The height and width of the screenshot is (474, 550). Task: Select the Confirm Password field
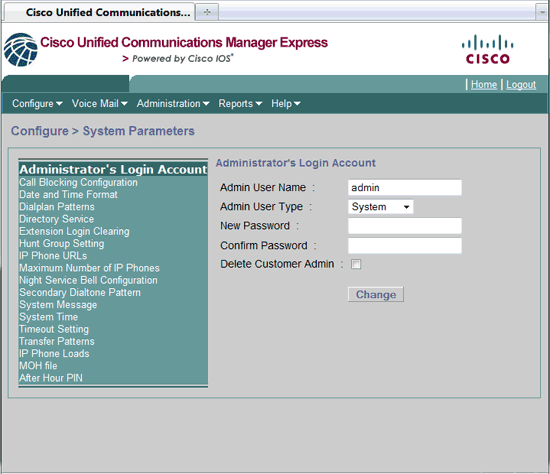click(405, 246)
